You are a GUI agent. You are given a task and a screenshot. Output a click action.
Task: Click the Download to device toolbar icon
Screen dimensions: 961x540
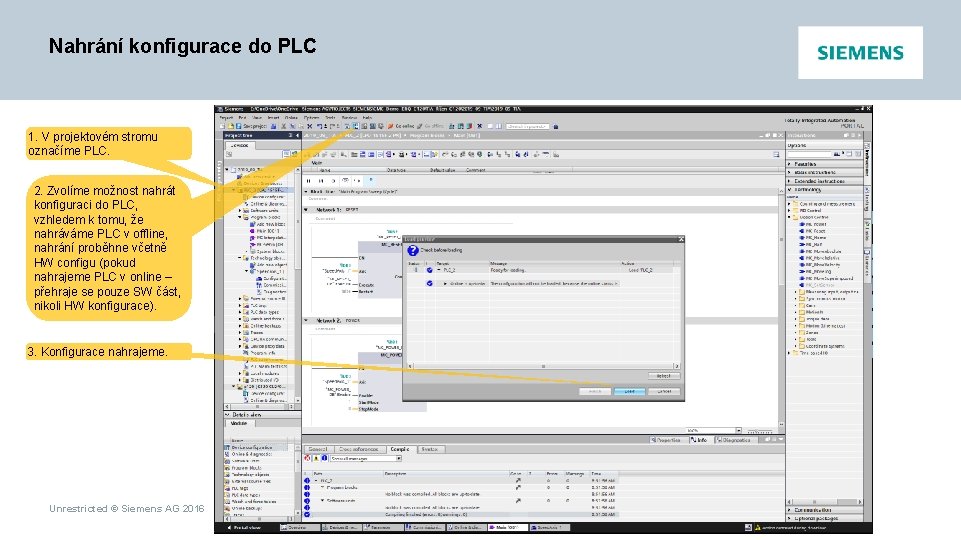[x=355, y=126]
